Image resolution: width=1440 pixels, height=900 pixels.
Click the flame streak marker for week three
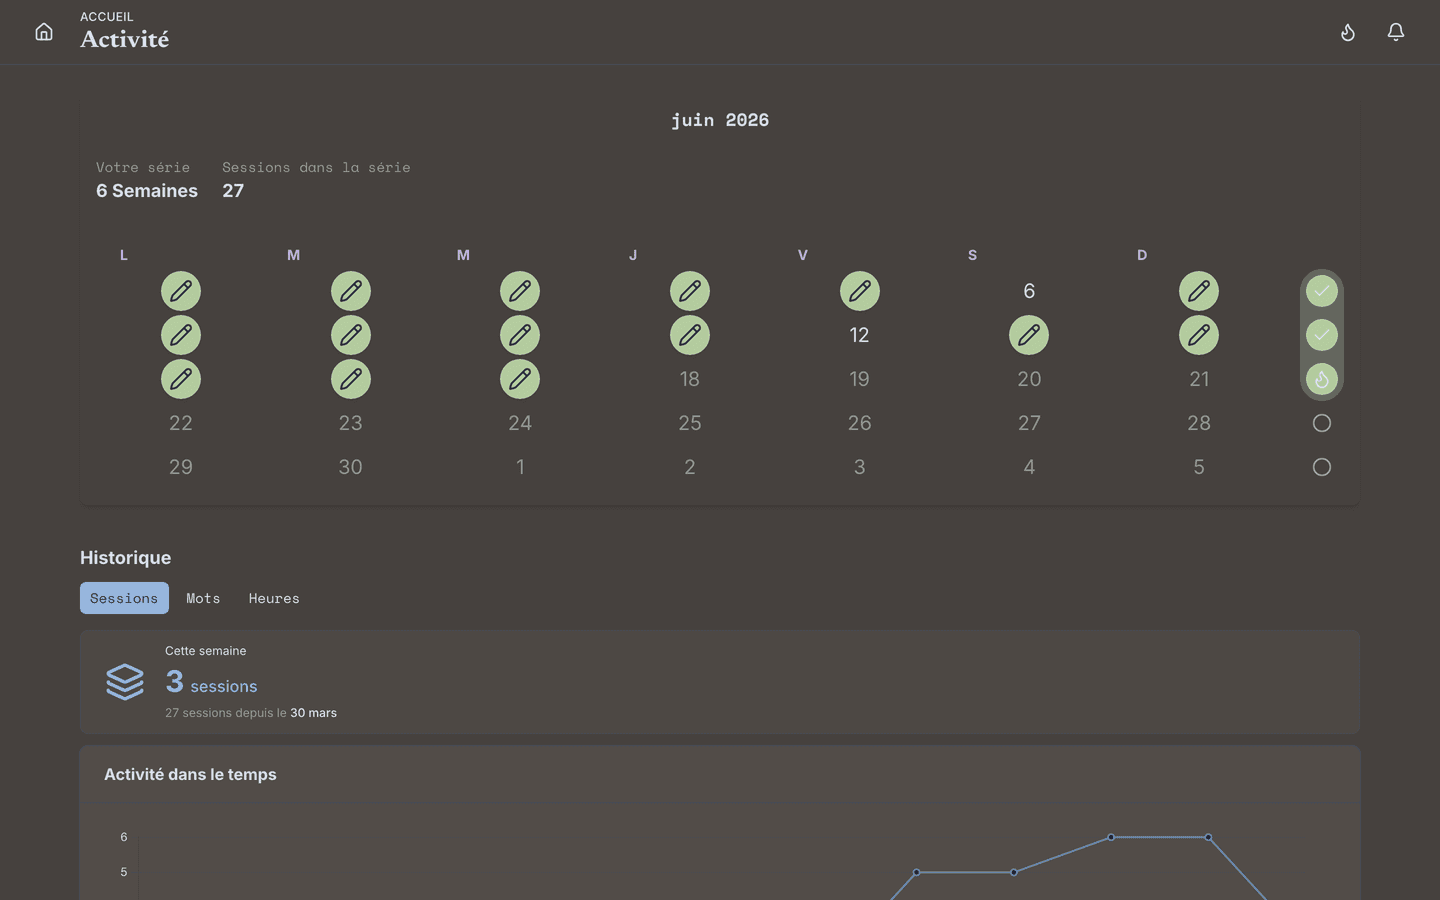1322,379
